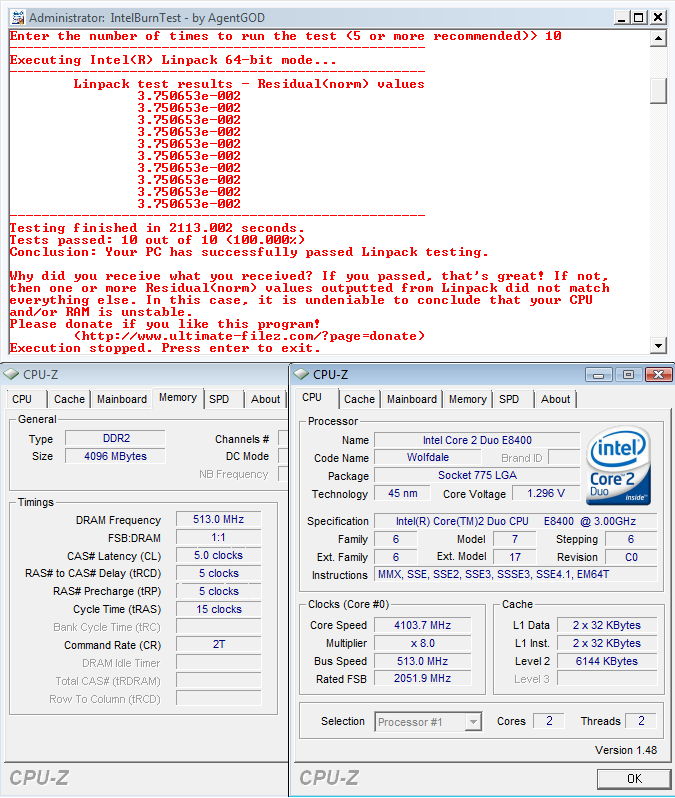
Task: Open About tab in left CPU-Z window
Action: [x=265, y=399]
